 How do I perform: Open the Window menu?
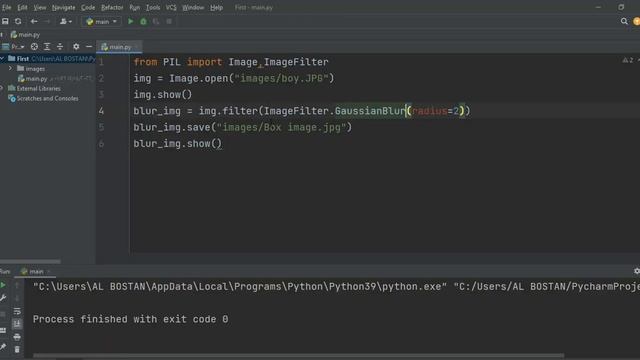pos(193,7)
